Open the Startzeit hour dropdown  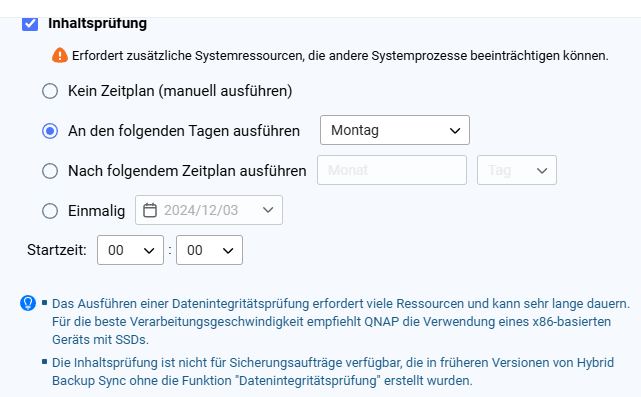point(130,250)
